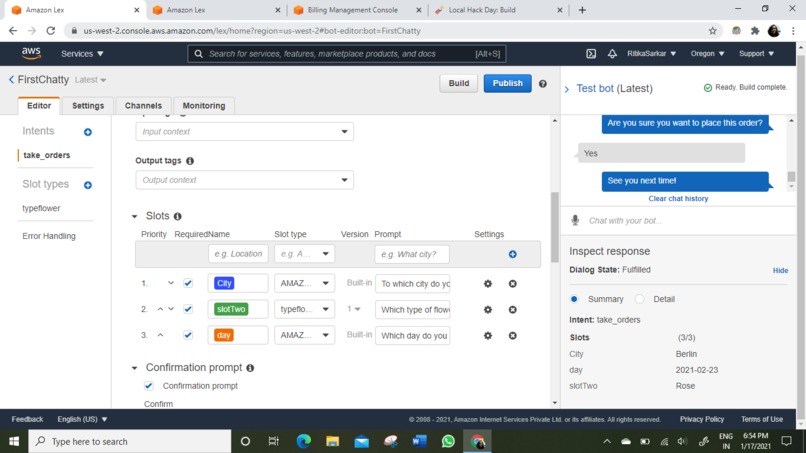806x453 pixels.
Task: Open Error Handling in sidebar
Action: coord(49,236)
